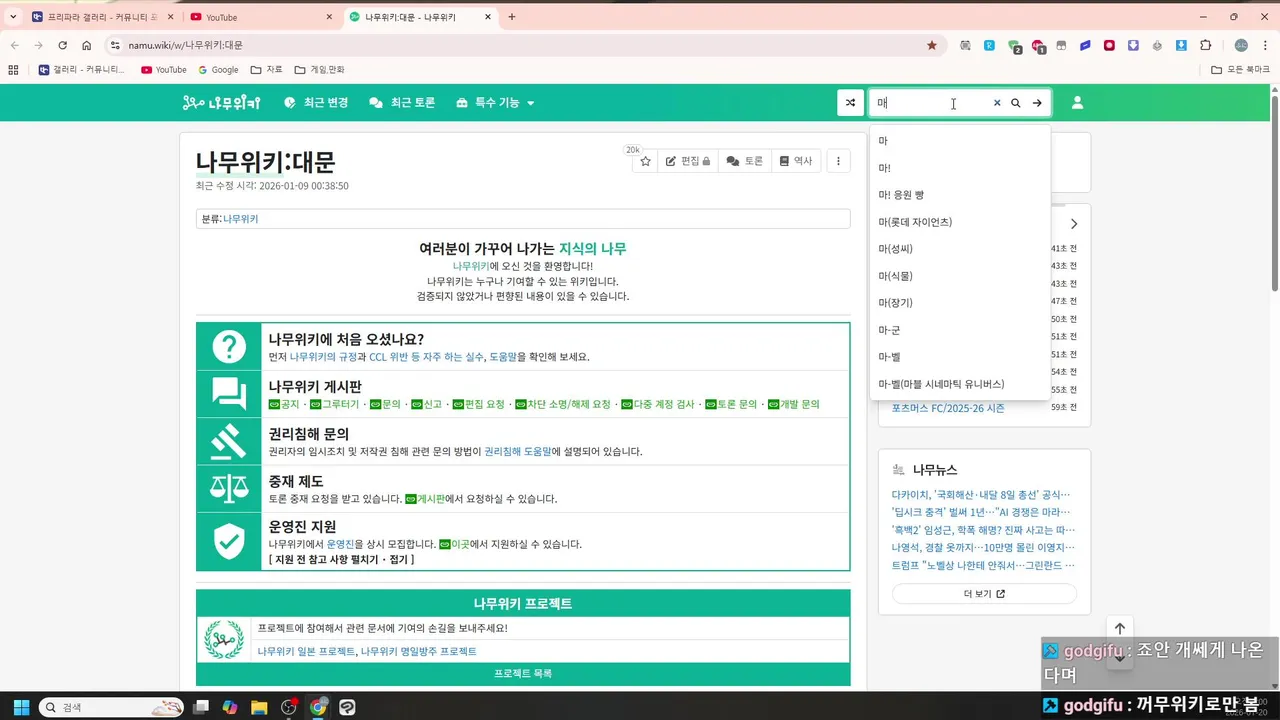Click the Chrome profile avatar

pos(1241,45)
